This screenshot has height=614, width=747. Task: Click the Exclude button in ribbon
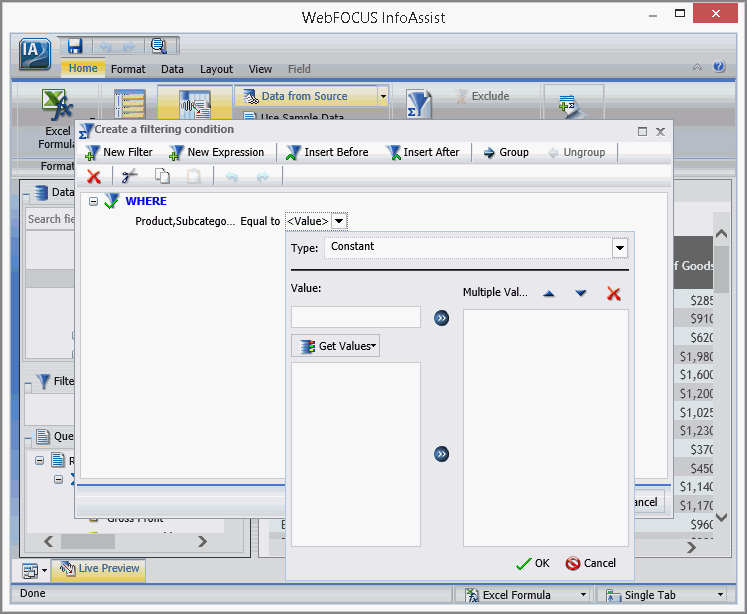pos(483,96)
